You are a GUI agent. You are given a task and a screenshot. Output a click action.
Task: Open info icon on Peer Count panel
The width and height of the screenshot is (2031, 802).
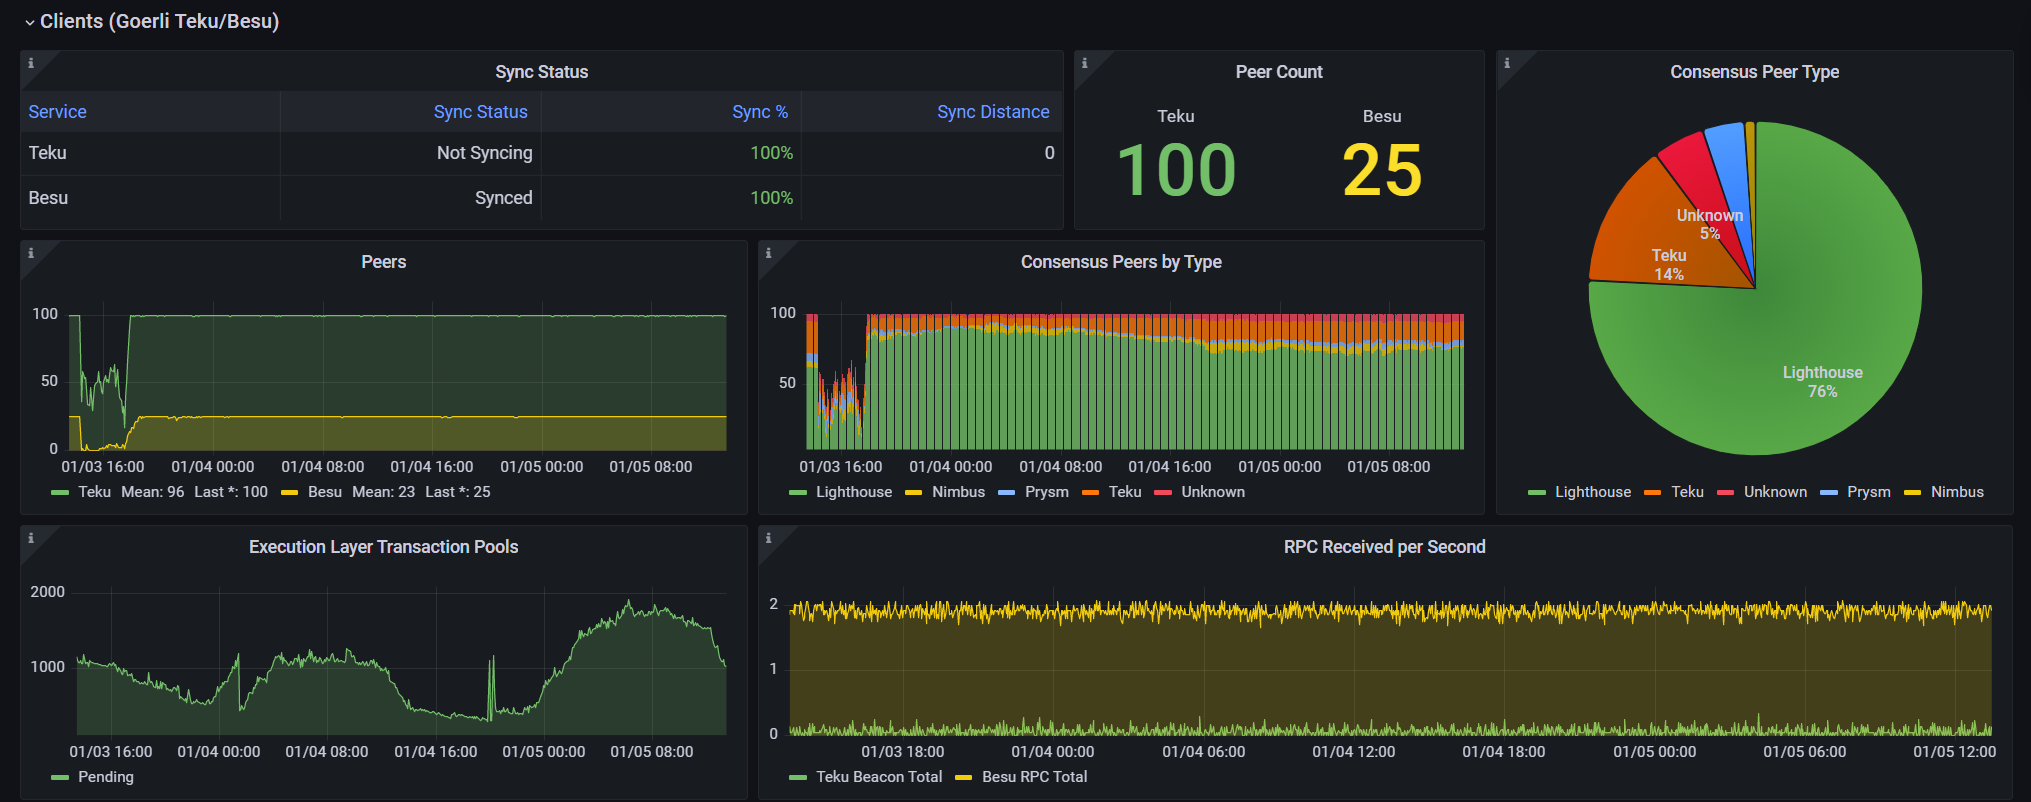tap(1085, 63)
